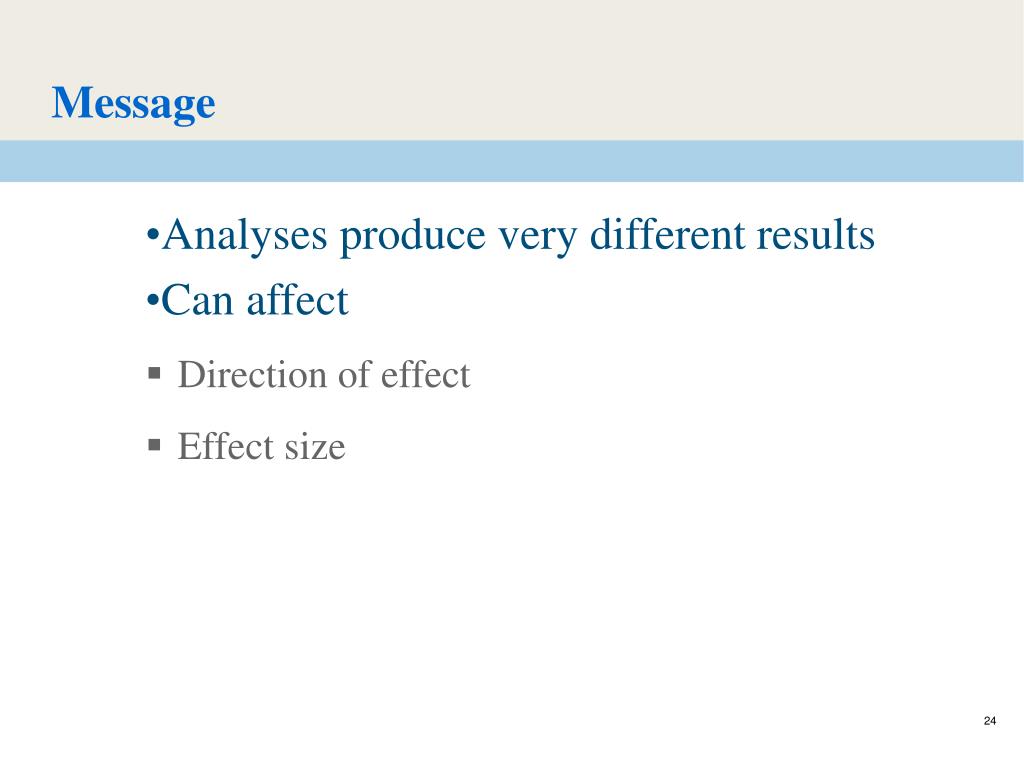
Task: Click the square bullet before "Direction of effect"
Action: pos(154,374)
